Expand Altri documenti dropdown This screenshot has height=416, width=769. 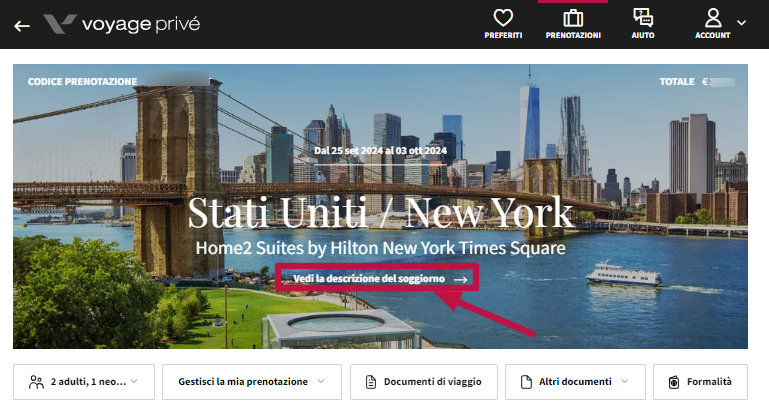click(575, 382)
